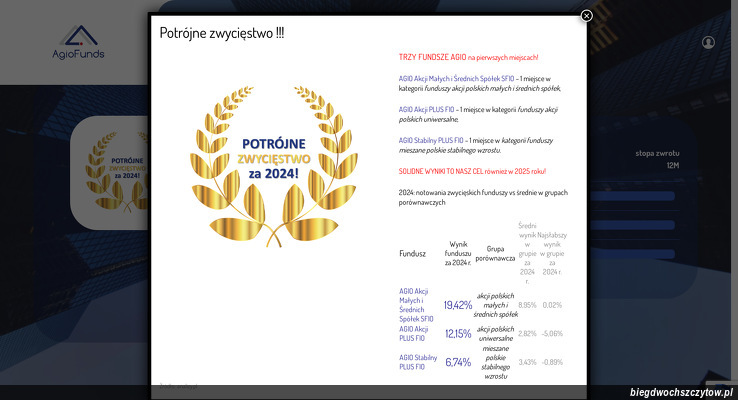Open the AgioFunds logo homepage link
Viewport: 738px width, 400px height.
click(x=78, y=42)
